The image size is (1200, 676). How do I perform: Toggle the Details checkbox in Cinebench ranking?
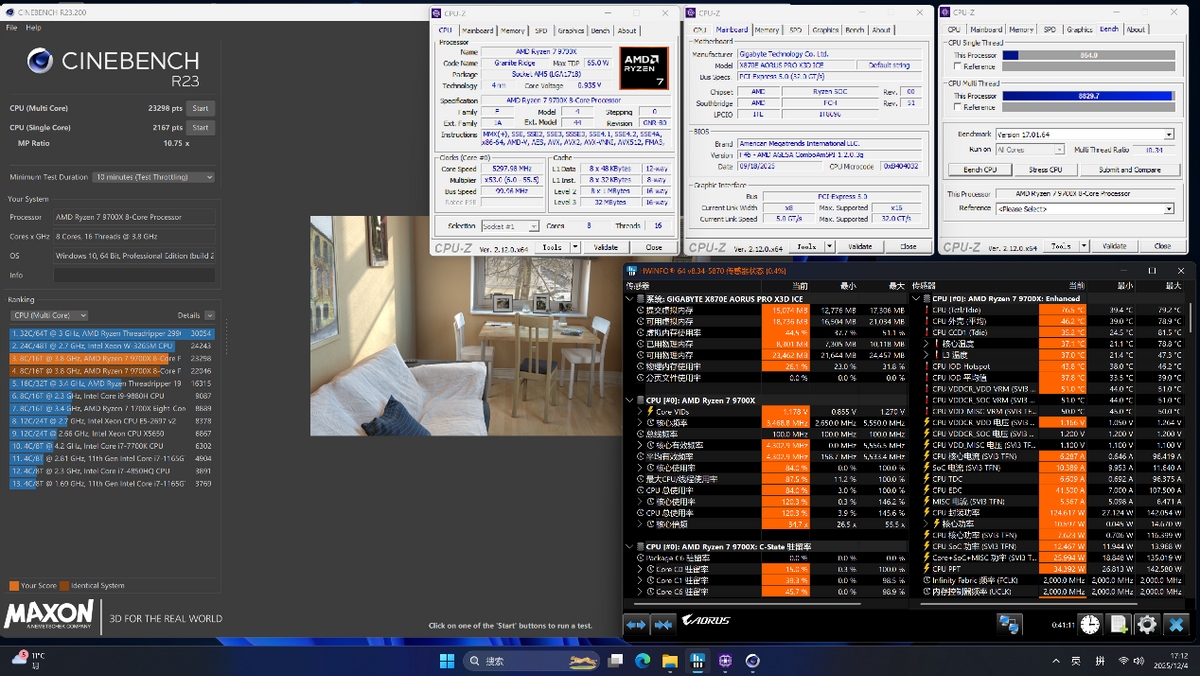(x=210, y=315)
